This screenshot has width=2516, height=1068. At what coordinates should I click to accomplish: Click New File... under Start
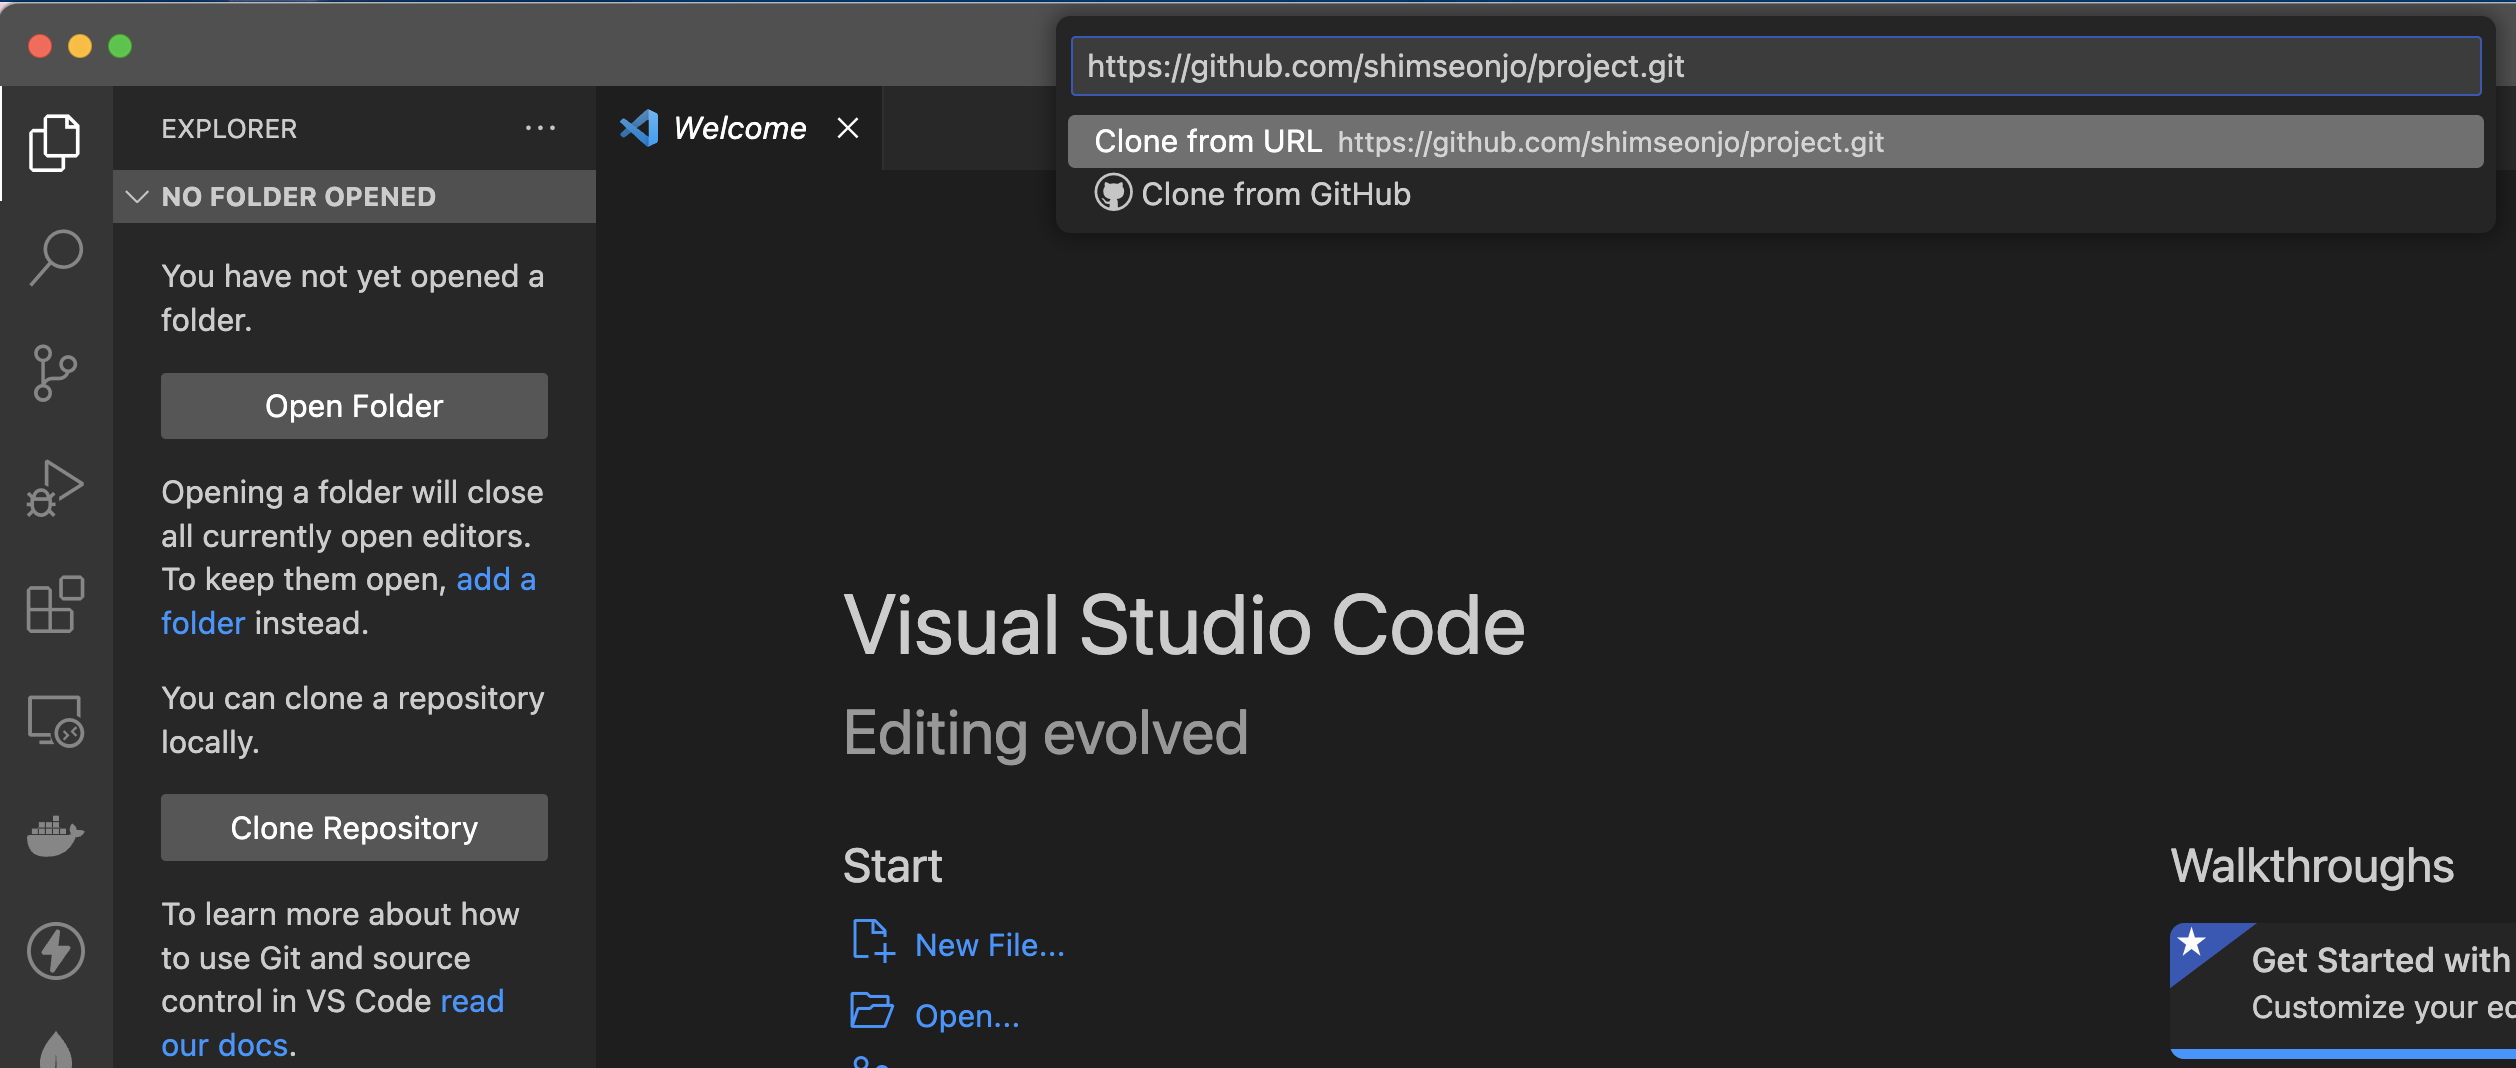pos(988,945)
